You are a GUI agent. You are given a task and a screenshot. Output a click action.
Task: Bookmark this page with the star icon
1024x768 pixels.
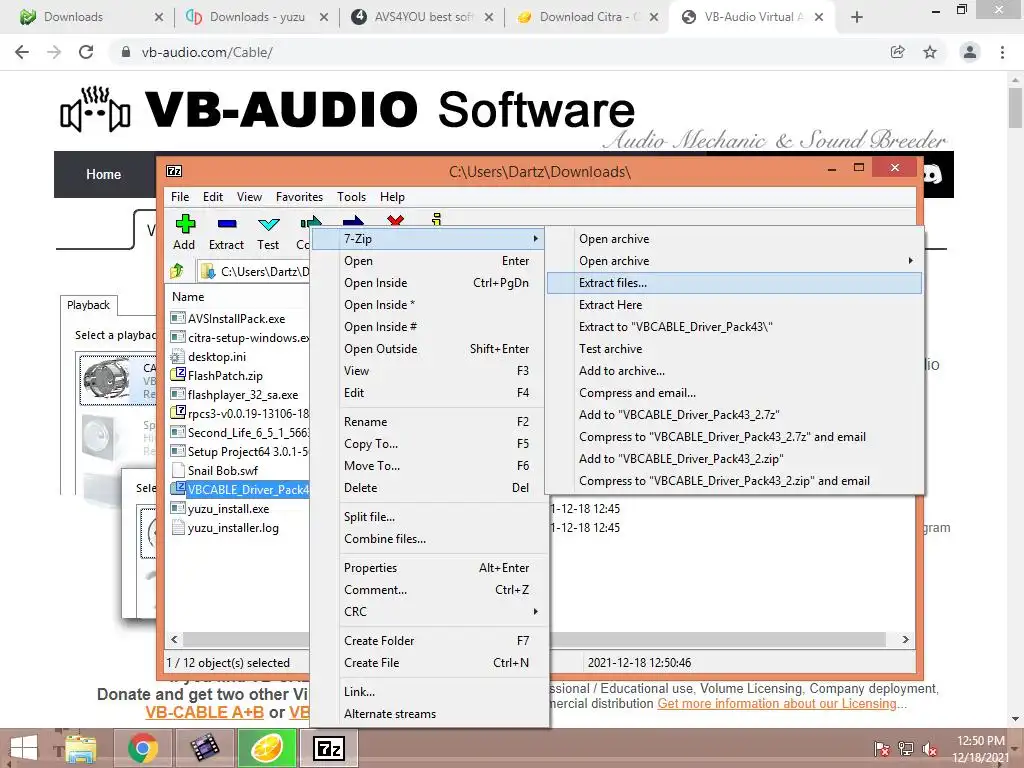click(930, 52)
